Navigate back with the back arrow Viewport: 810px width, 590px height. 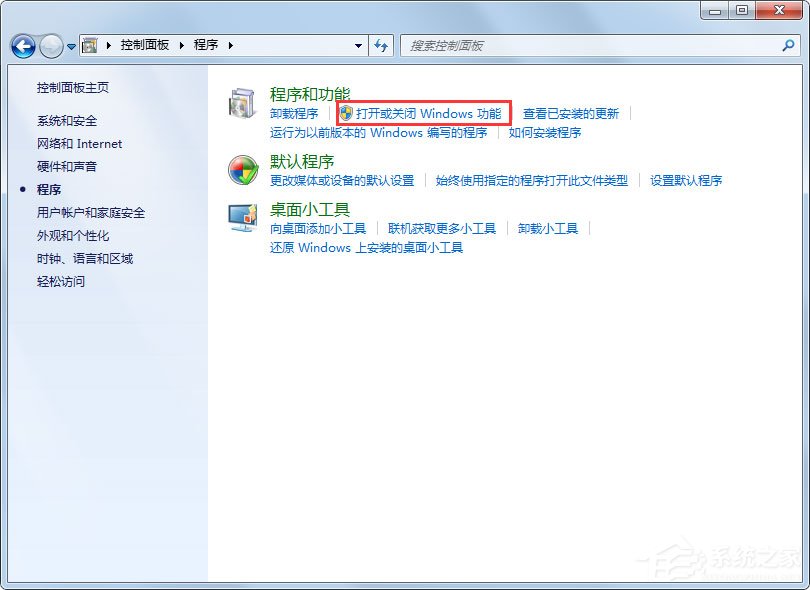tap(22, 45)
